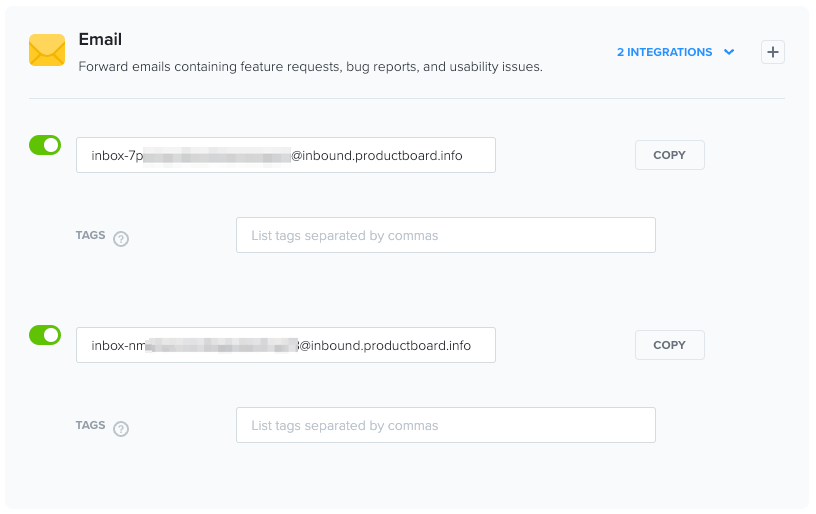The height and width of the screenshot is (514, 816).
Task: Copy the inbox-7p forwarding address
Action: click(x=670, y=155)
